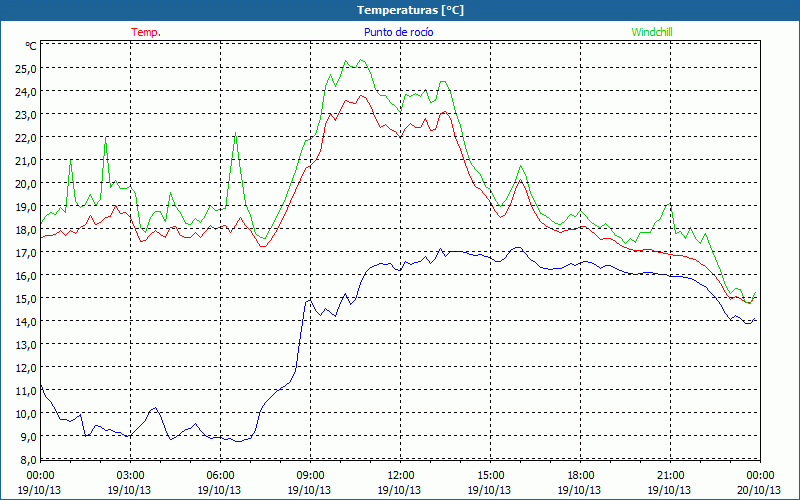Click the 19/10/13 date under 21:00
This screenshot has height=500, width=800.
669,490
